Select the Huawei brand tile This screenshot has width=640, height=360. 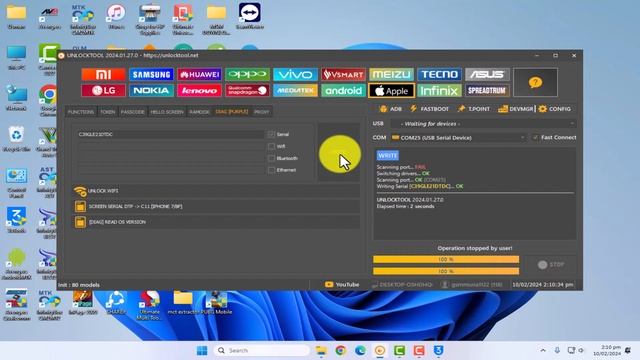point(199,74)
